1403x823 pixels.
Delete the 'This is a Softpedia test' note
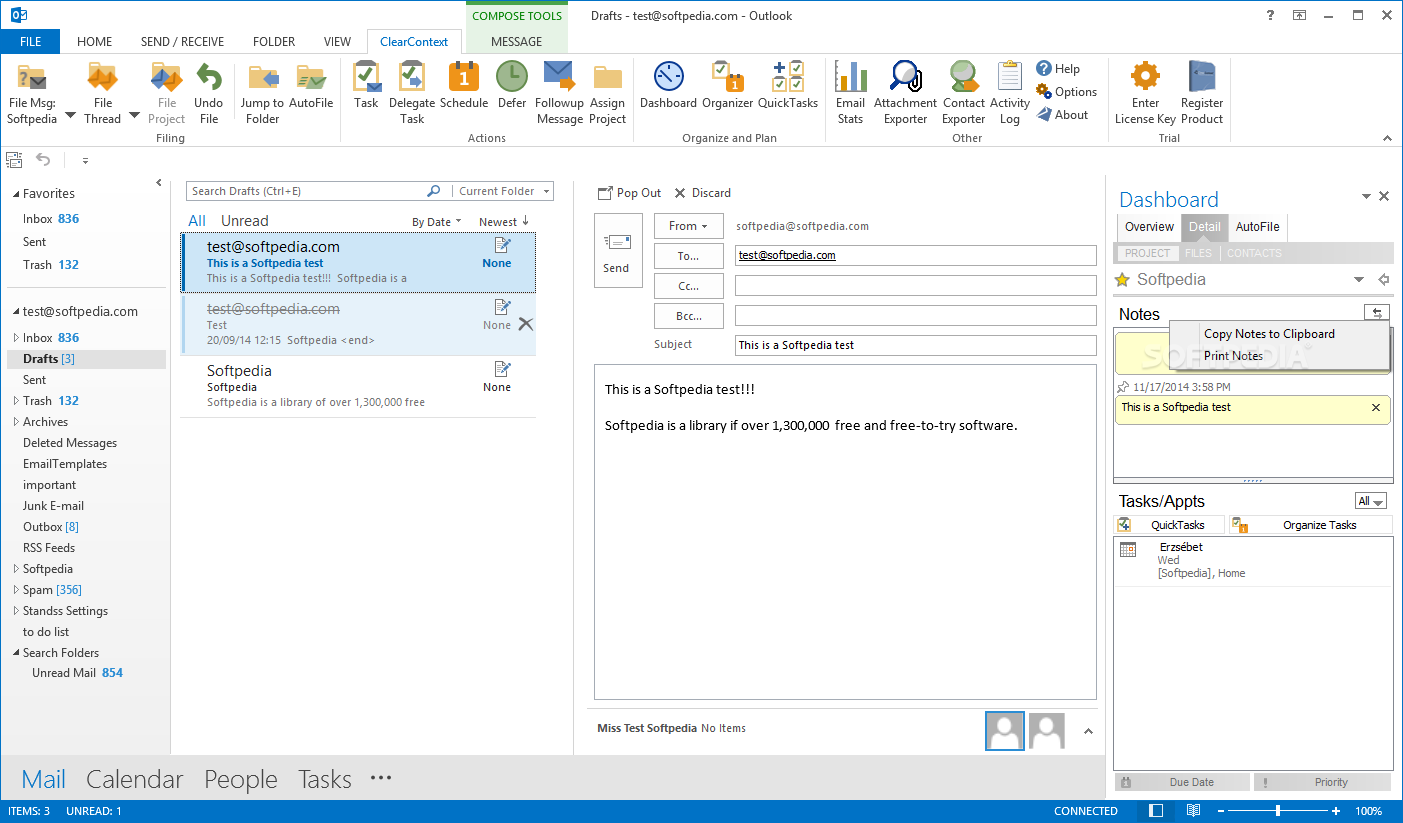click(1376, 408)
